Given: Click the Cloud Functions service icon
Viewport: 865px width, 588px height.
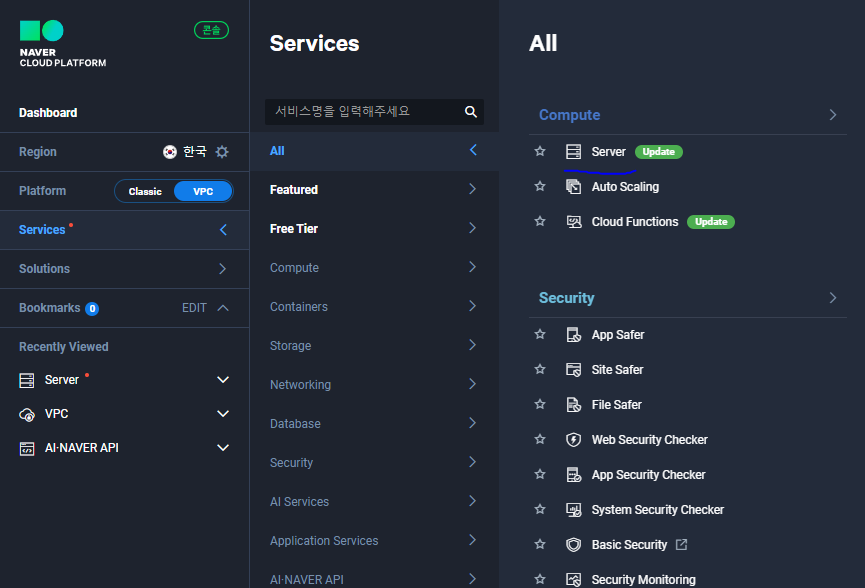Looking at the screenshot, I should (x=574, y=222).
